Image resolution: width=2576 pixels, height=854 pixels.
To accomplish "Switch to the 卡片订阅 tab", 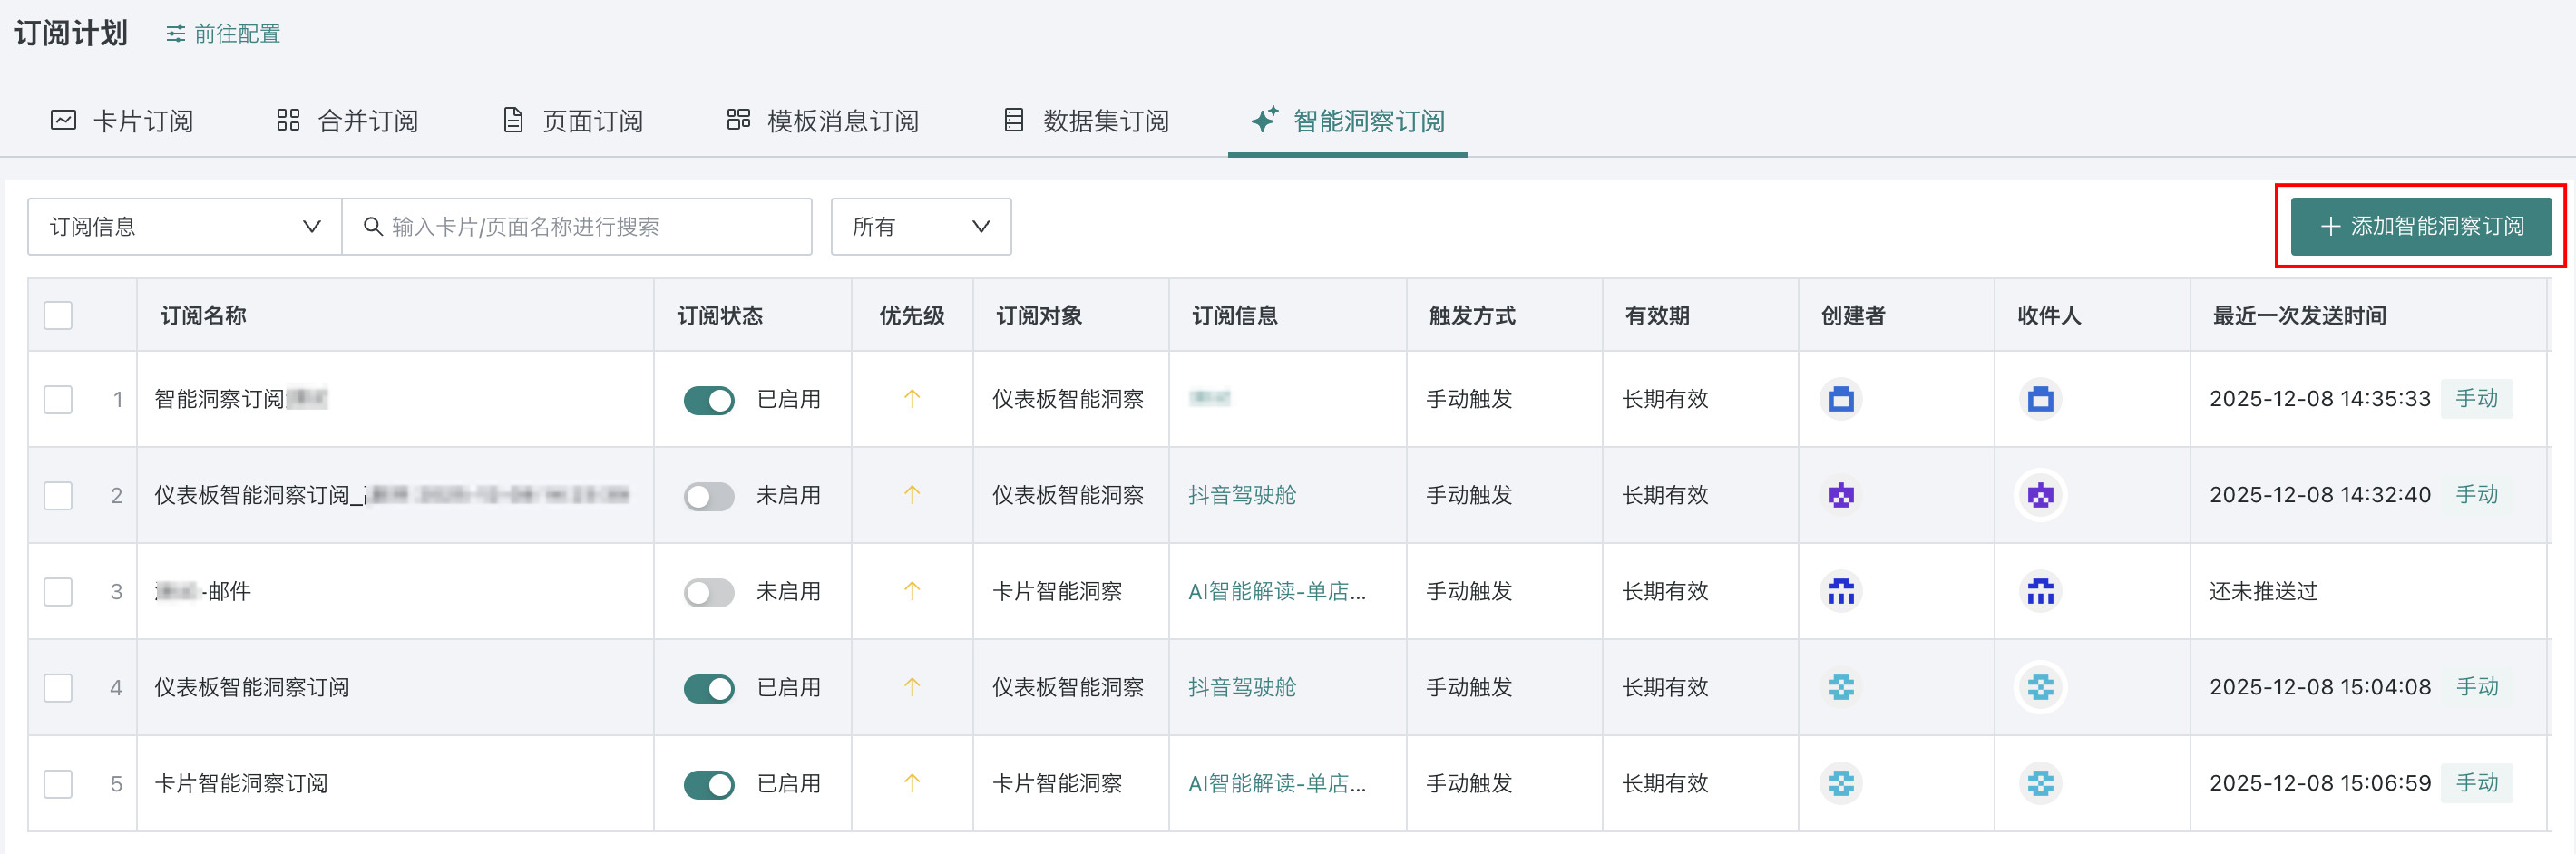I will pyautogui.click(x=122, y=121).
